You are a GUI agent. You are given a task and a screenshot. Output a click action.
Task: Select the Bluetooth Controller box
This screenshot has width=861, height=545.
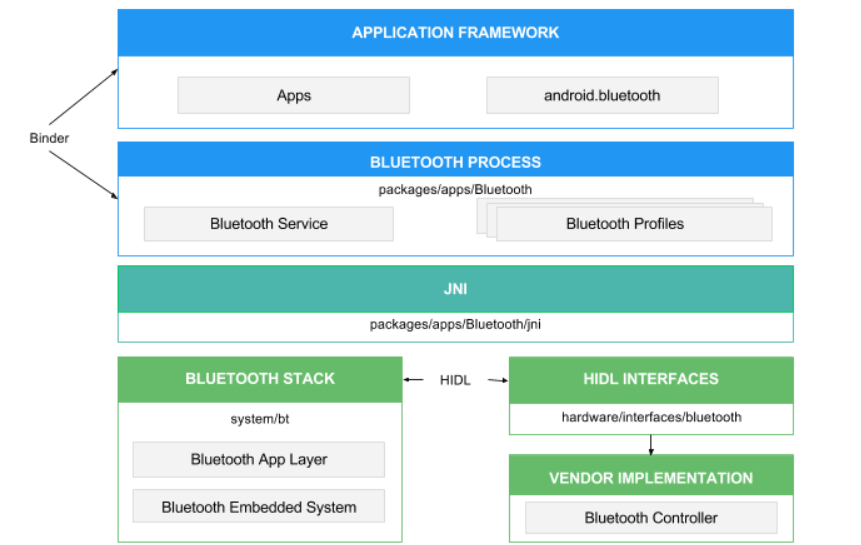651,518
